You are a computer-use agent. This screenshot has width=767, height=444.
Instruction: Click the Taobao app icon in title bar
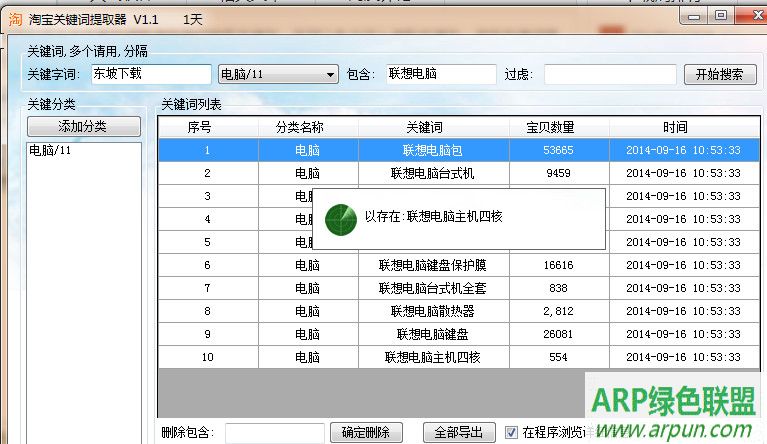click(x=15, y=20)
